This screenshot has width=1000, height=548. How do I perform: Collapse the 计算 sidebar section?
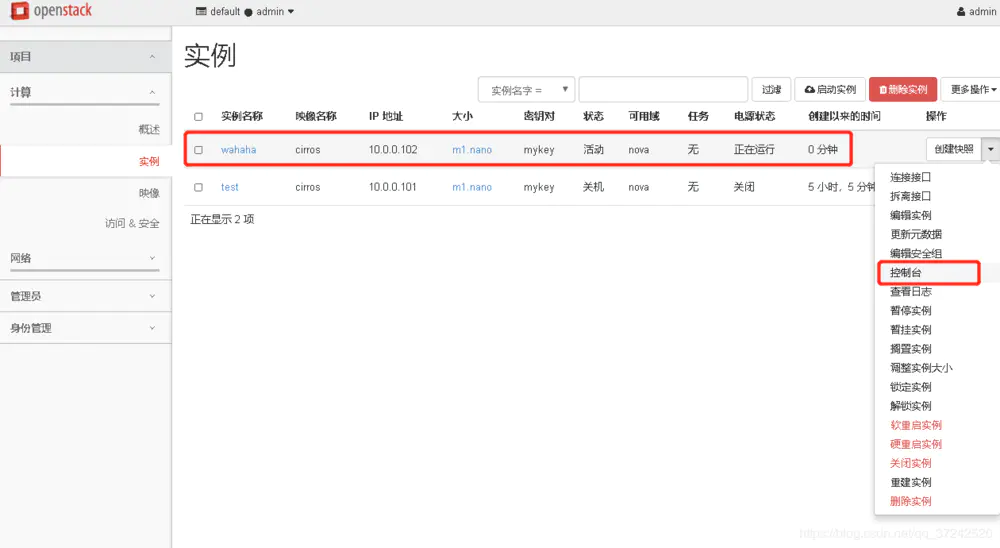[x=85, y=93]
